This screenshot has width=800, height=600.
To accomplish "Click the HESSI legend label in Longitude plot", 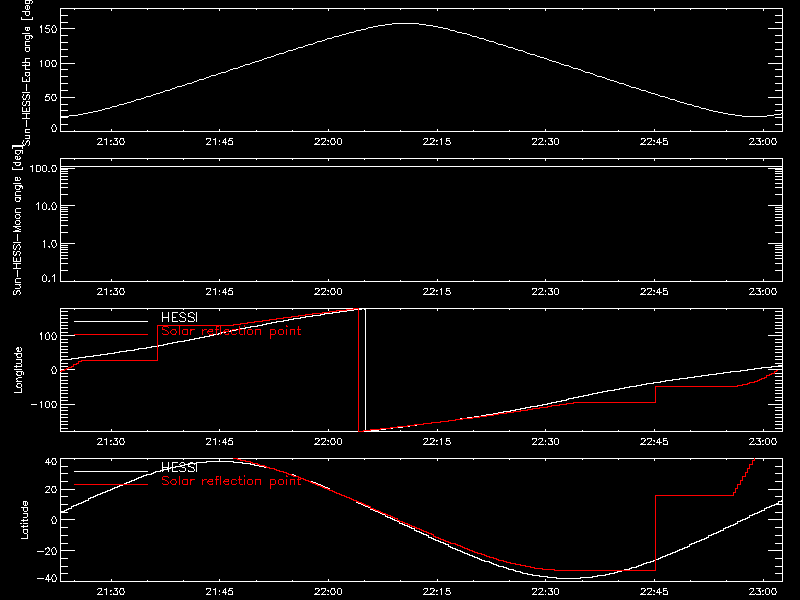I will coord(179,317).
